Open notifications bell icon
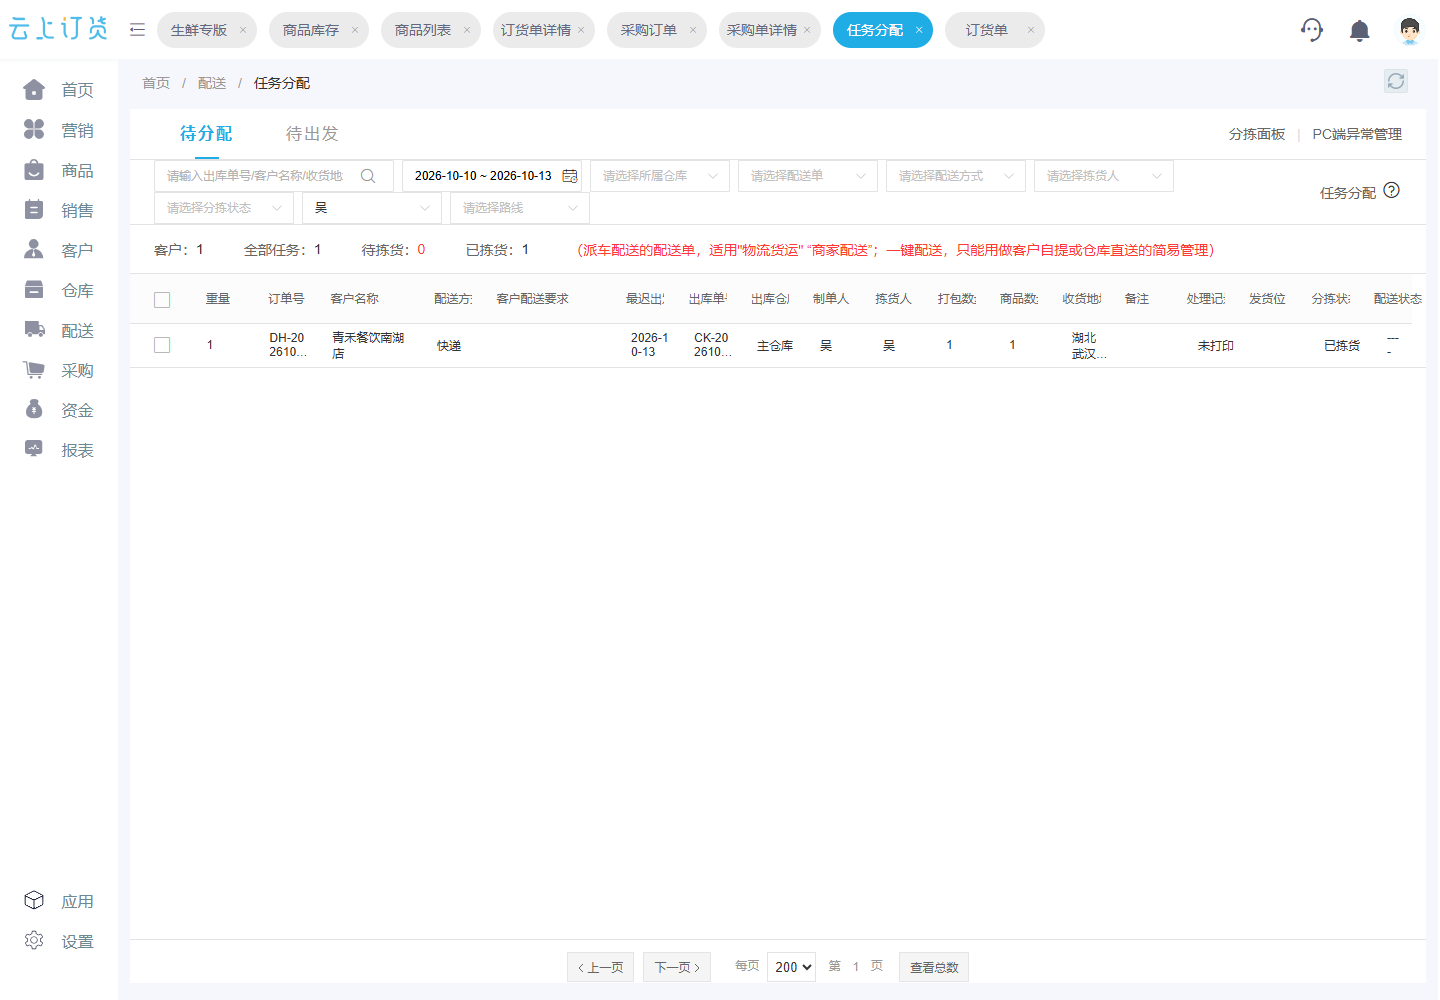1440x1000 pixels. 1360,31
